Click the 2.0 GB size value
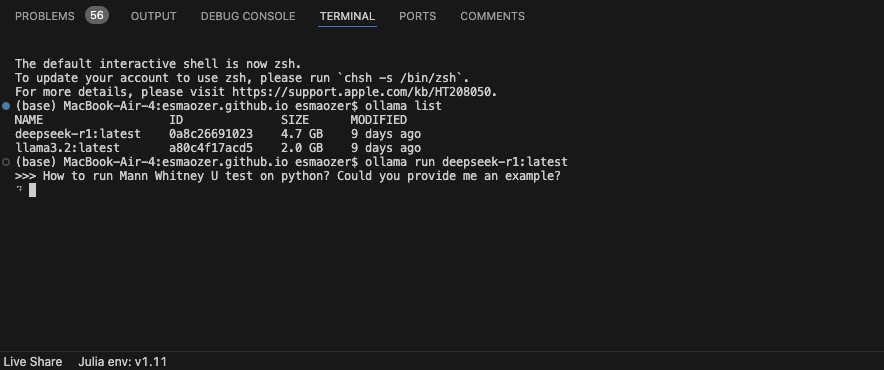This screenshot has width=884, height=370. 302,148
